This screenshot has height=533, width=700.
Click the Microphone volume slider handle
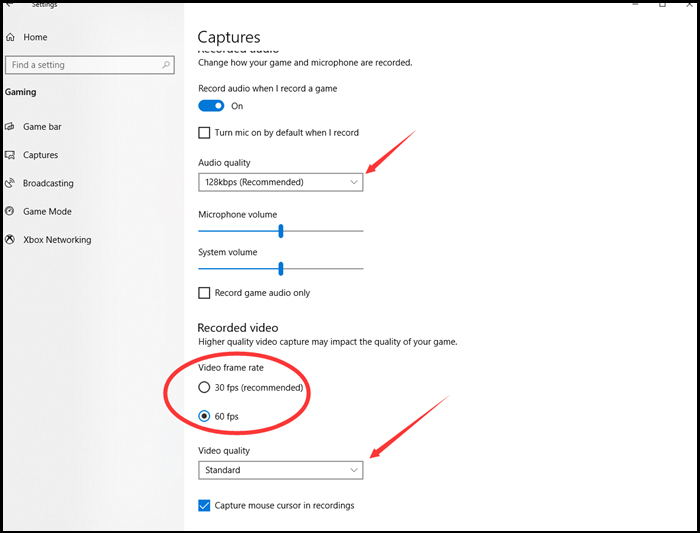(281, 230)
